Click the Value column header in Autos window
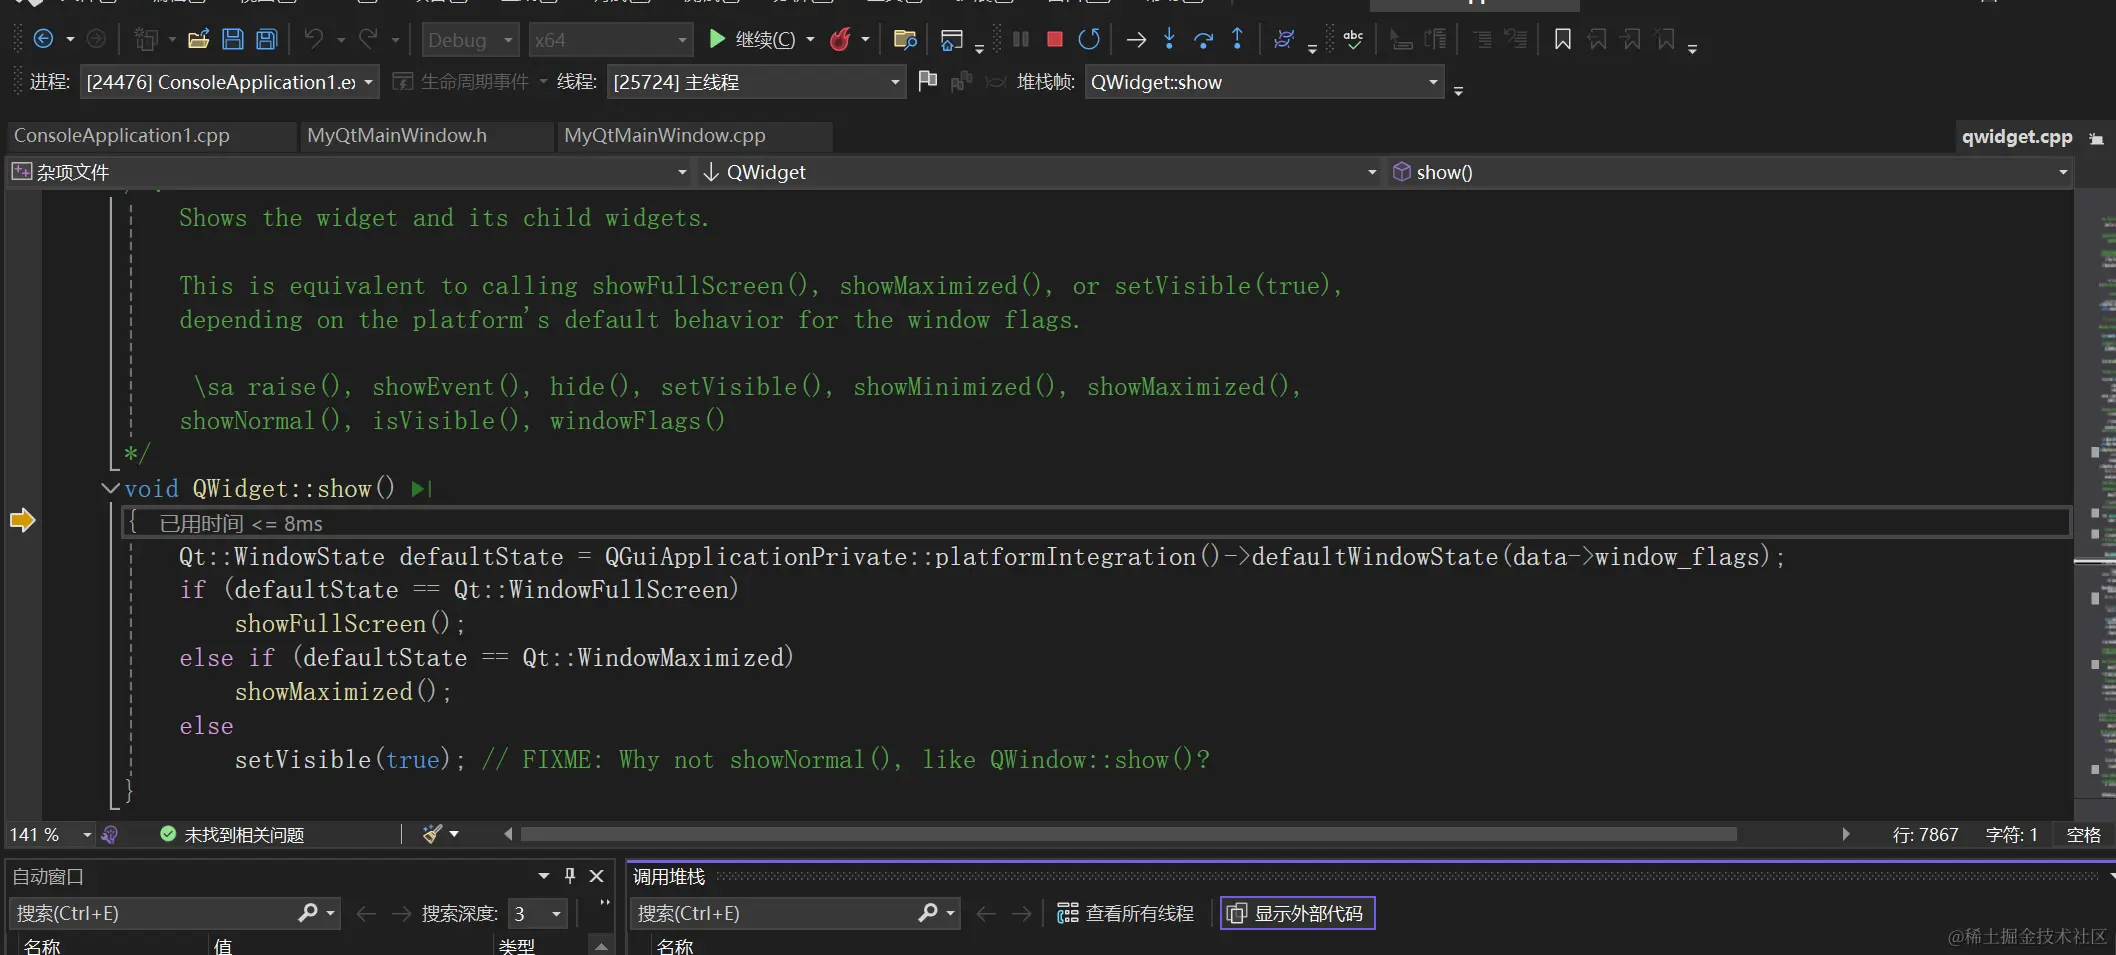The width and height of the screenshot is (2116, 955). (223, 946)
